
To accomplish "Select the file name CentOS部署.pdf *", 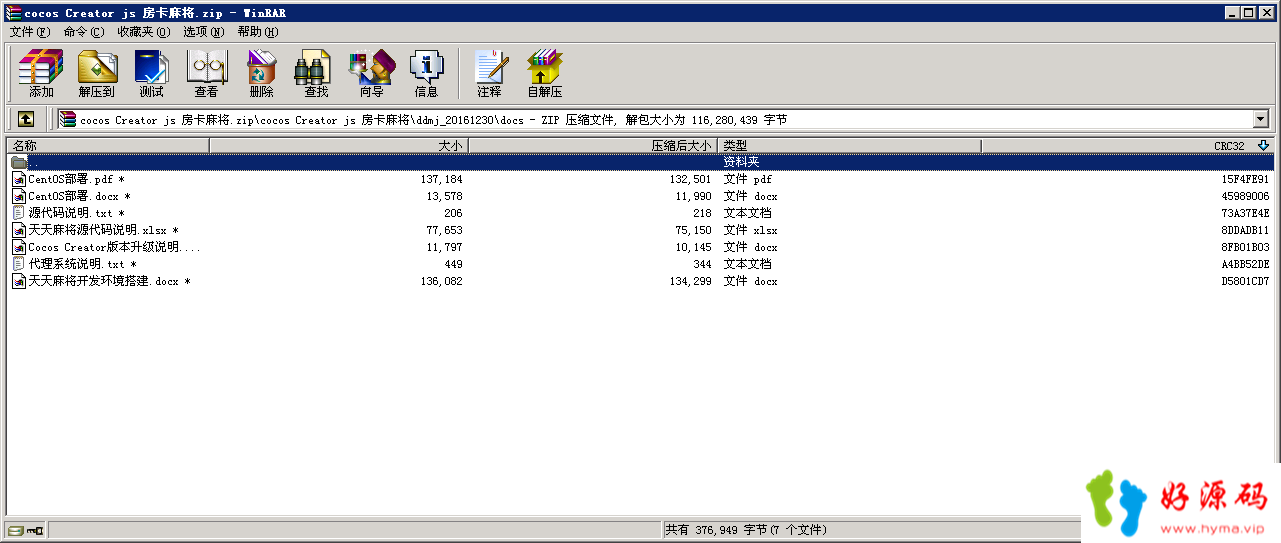I will point(78,179).
